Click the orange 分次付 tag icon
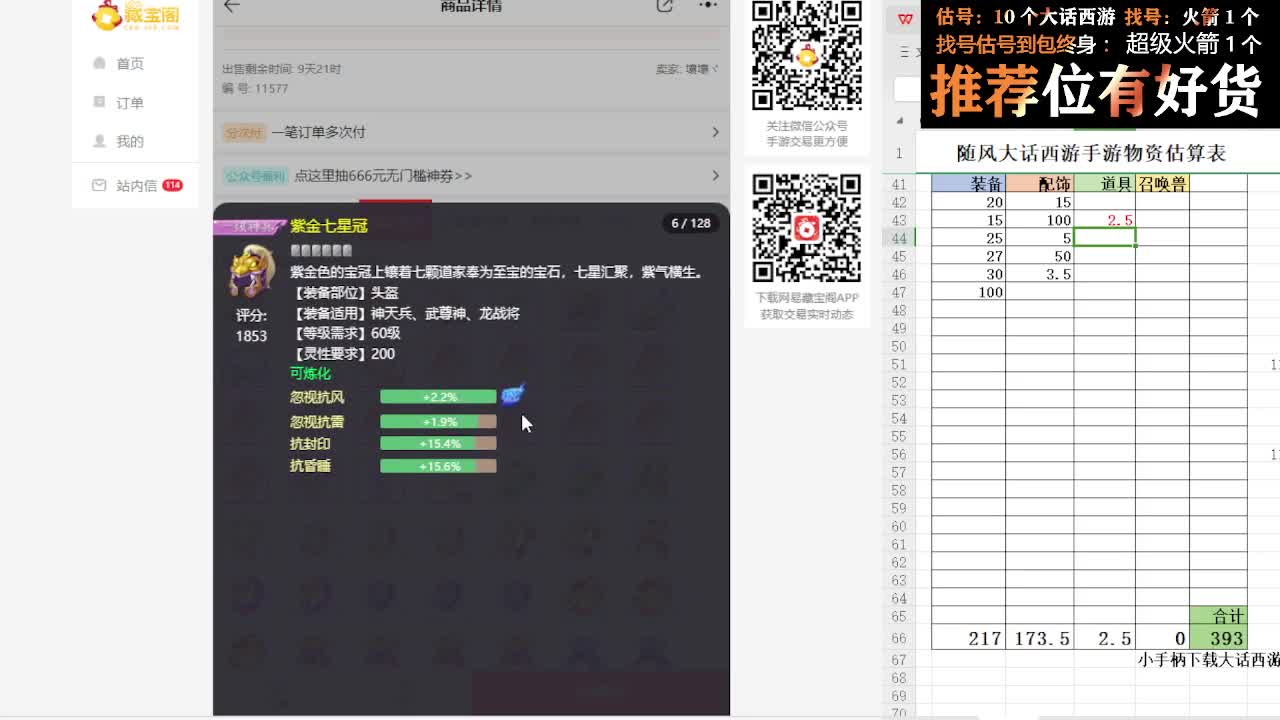This screenshot has width=1280, height=720. click(245, 131)
